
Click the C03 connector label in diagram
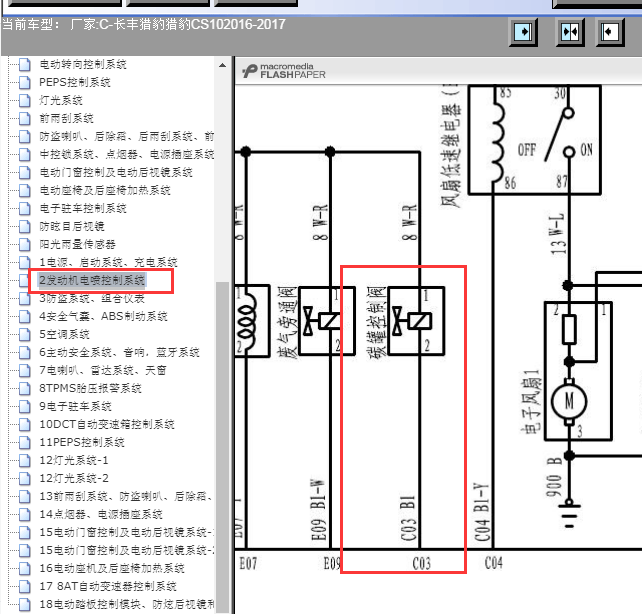pyautogui.click(x=422, y=564)
